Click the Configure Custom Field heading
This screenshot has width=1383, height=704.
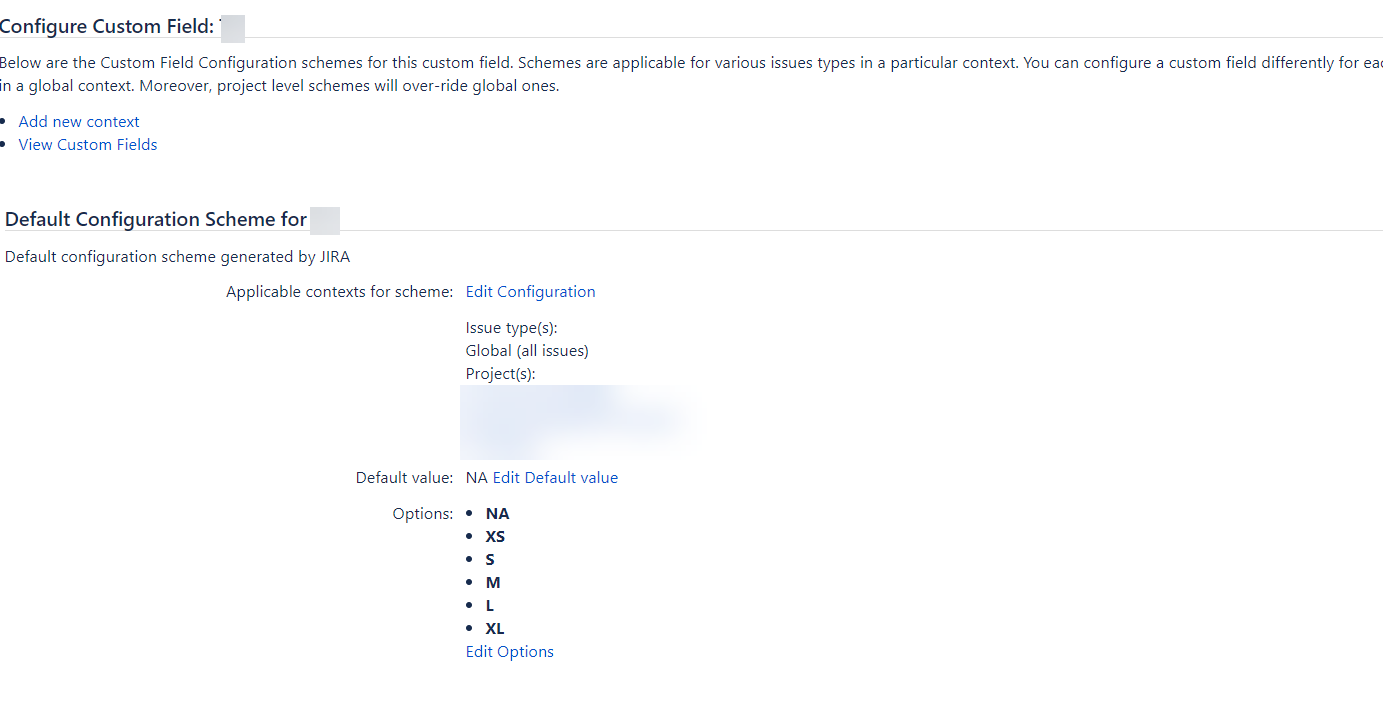point(107,27)
